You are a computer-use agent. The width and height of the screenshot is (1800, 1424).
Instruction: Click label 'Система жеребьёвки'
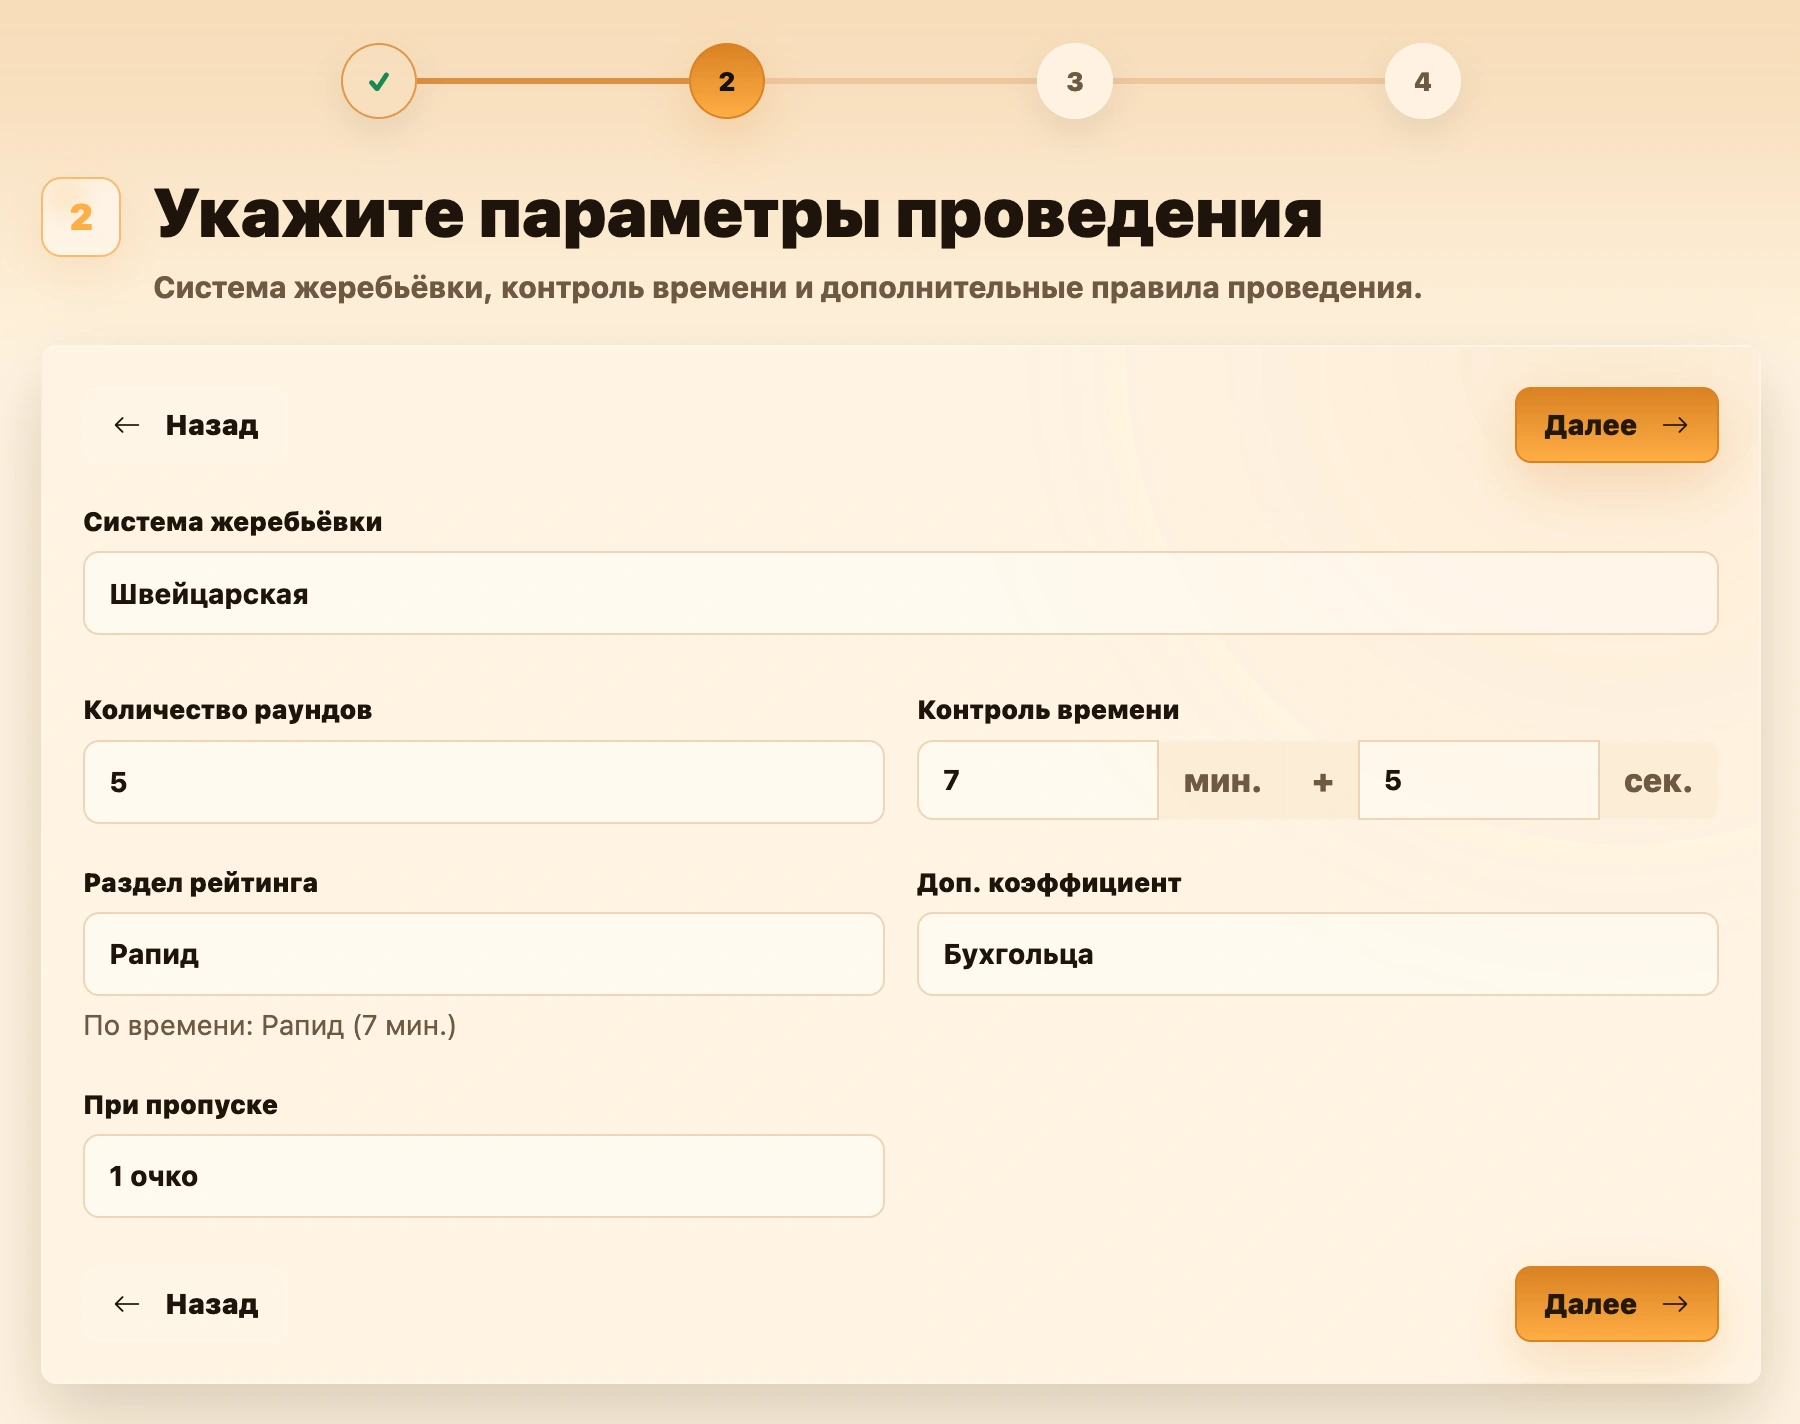(x=233, y=522)
